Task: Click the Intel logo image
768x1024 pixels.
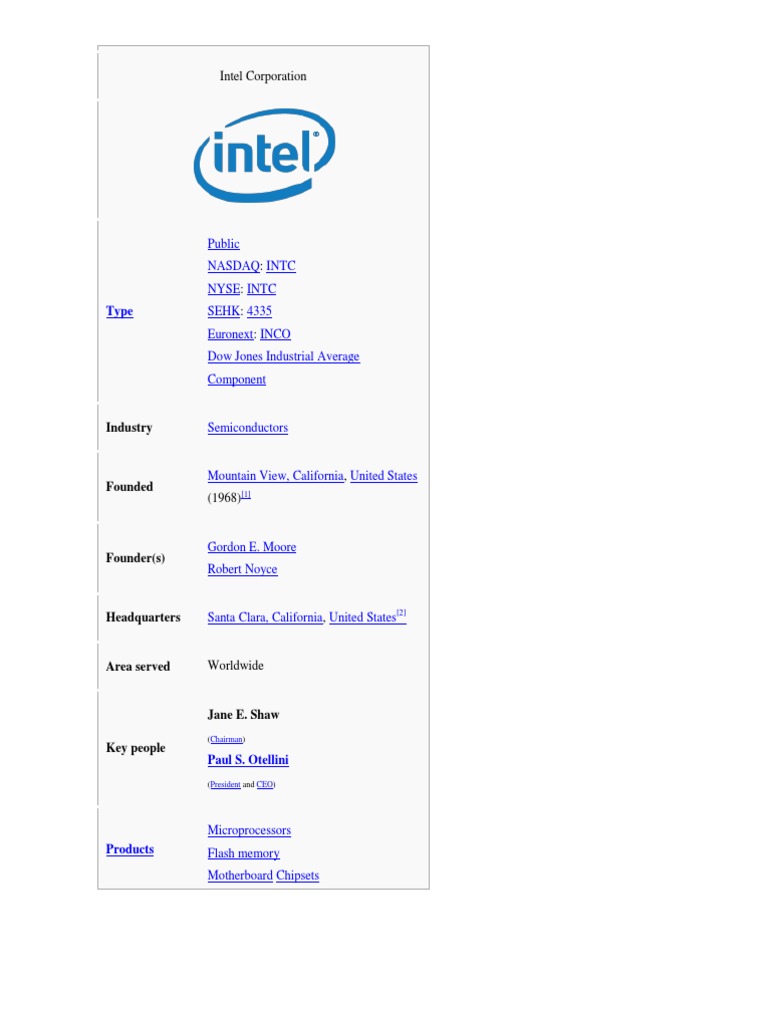Action: 264,155
